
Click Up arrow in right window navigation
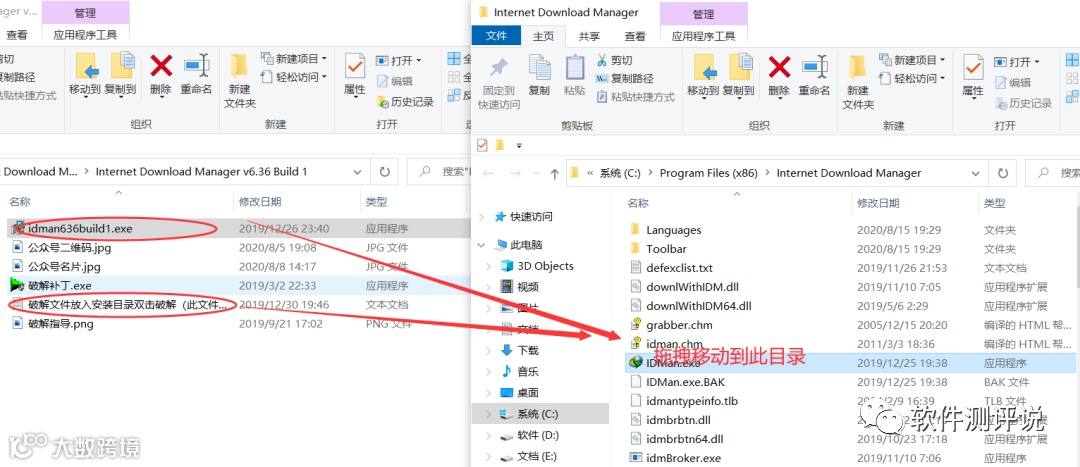[x=554, y=174]
